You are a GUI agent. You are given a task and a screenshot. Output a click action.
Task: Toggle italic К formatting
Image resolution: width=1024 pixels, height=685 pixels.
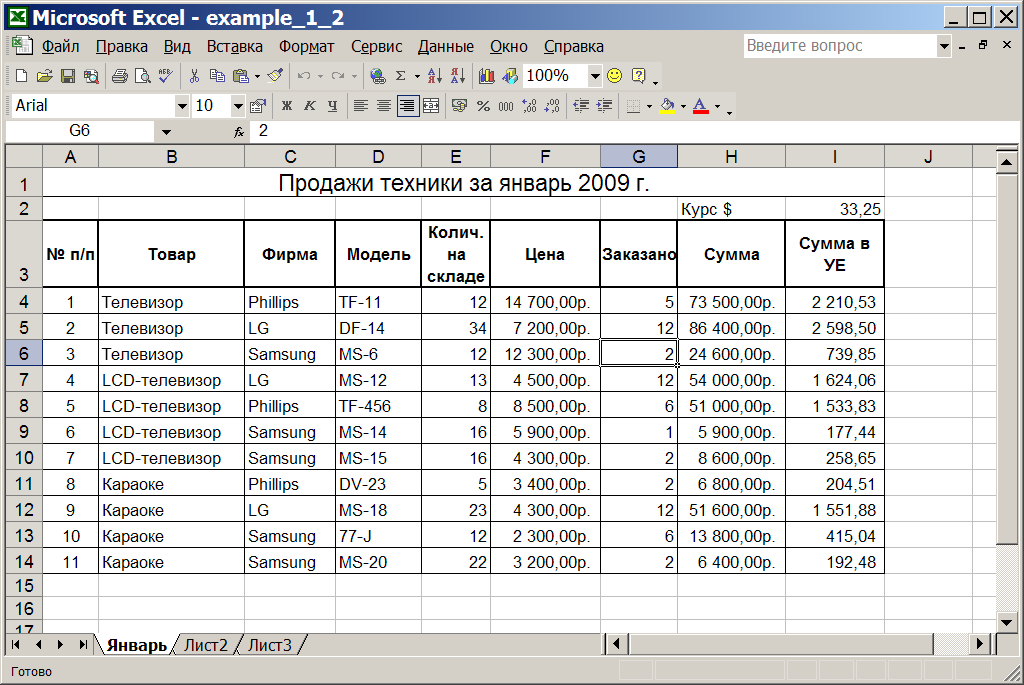point(310,106)
